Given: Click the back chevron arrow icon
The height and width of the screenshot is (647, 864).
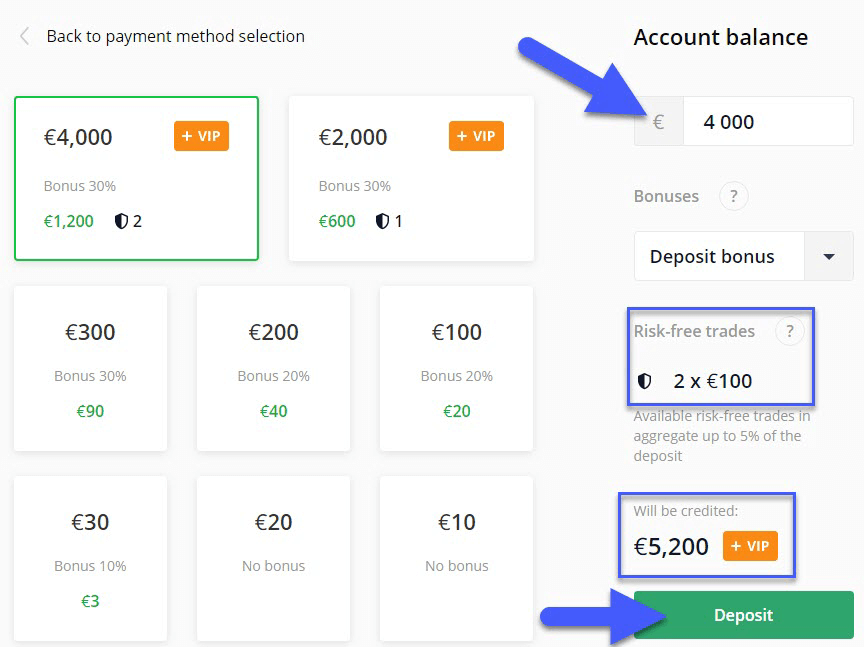Looking at the screenshot, I should (x=24, y=36).
